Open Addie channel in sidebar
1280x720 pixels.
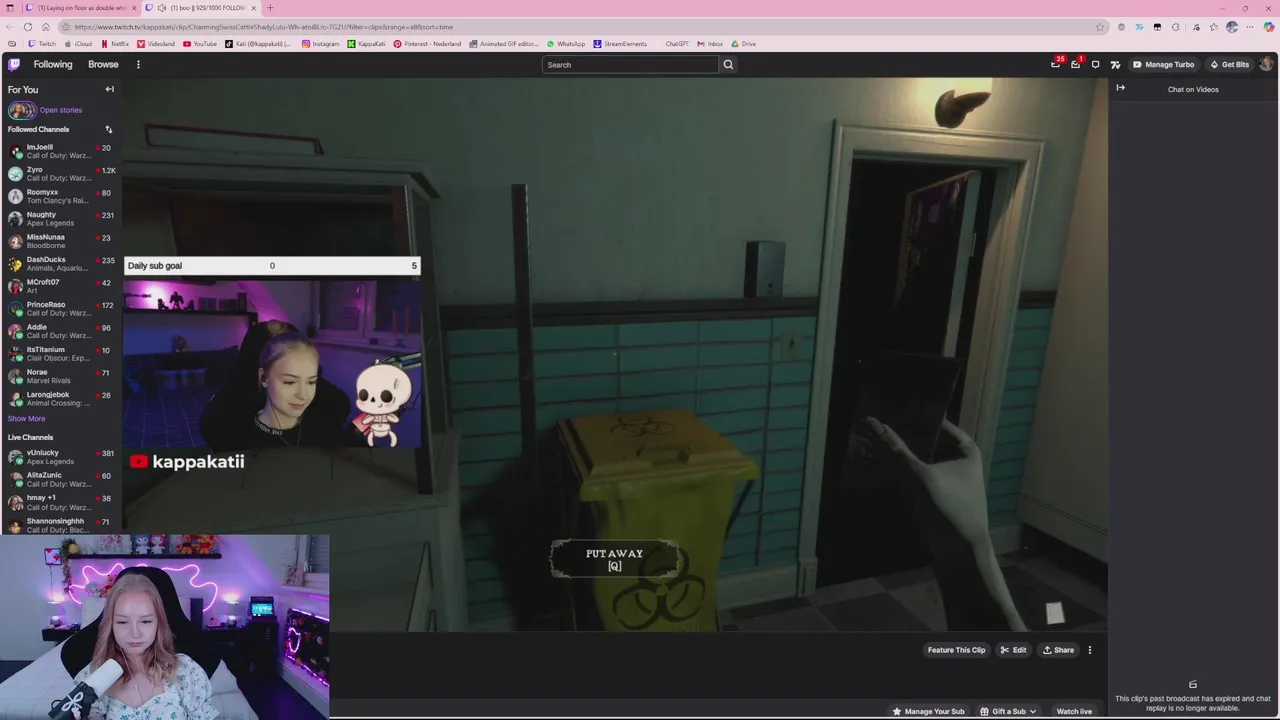60,331
